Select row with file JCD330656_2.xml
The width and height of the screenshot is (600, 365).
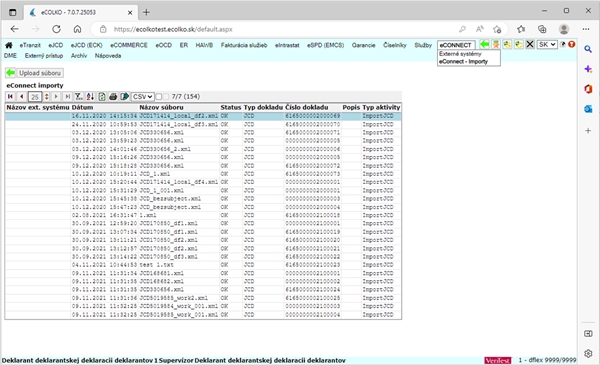point(203,149)
